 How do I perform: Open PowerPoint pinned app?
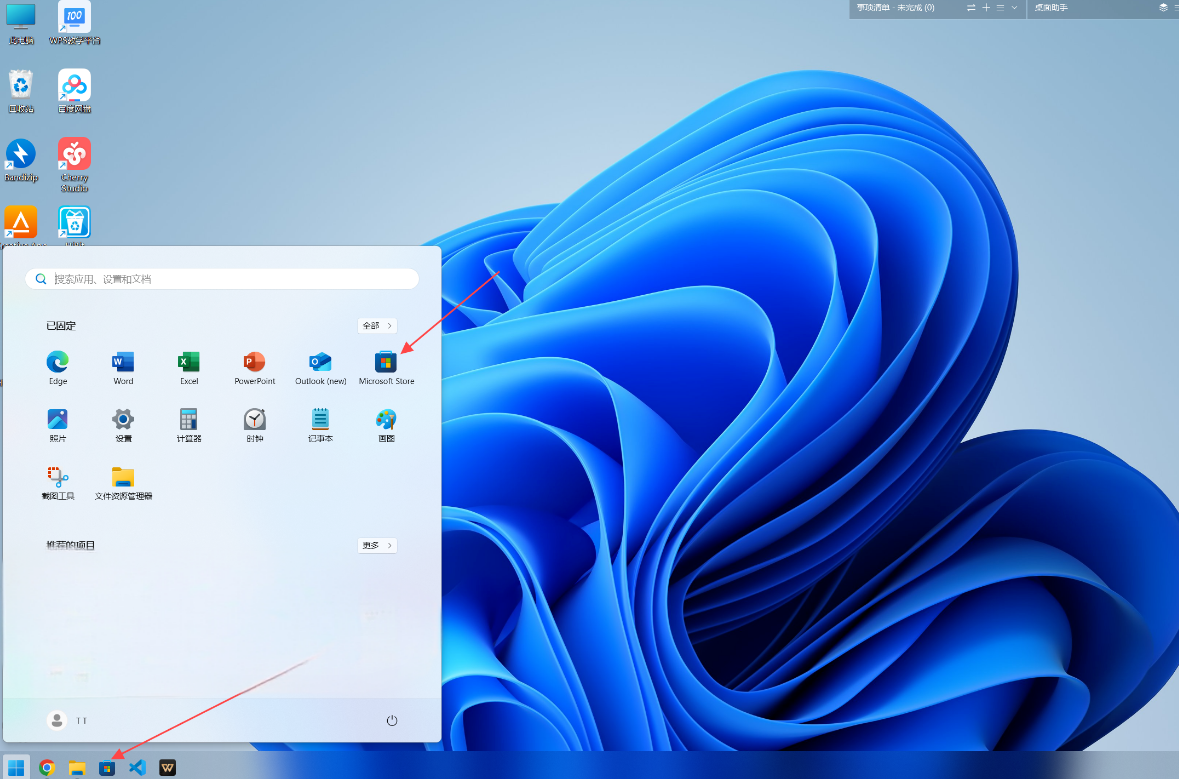coord(254,368)
